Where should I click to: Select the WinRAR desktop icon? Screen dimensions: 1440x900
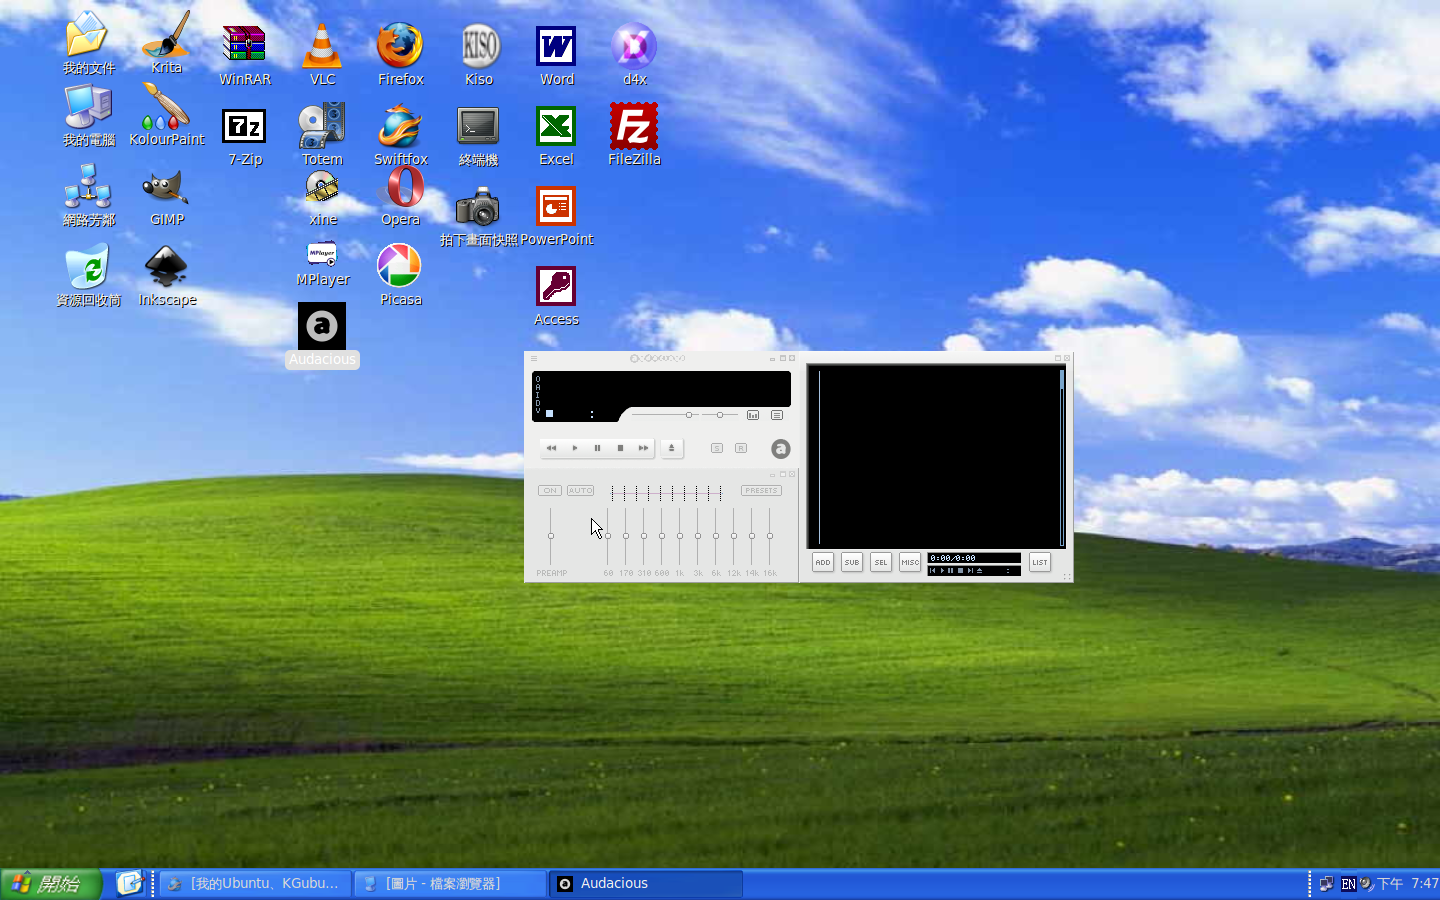[244, 55]
